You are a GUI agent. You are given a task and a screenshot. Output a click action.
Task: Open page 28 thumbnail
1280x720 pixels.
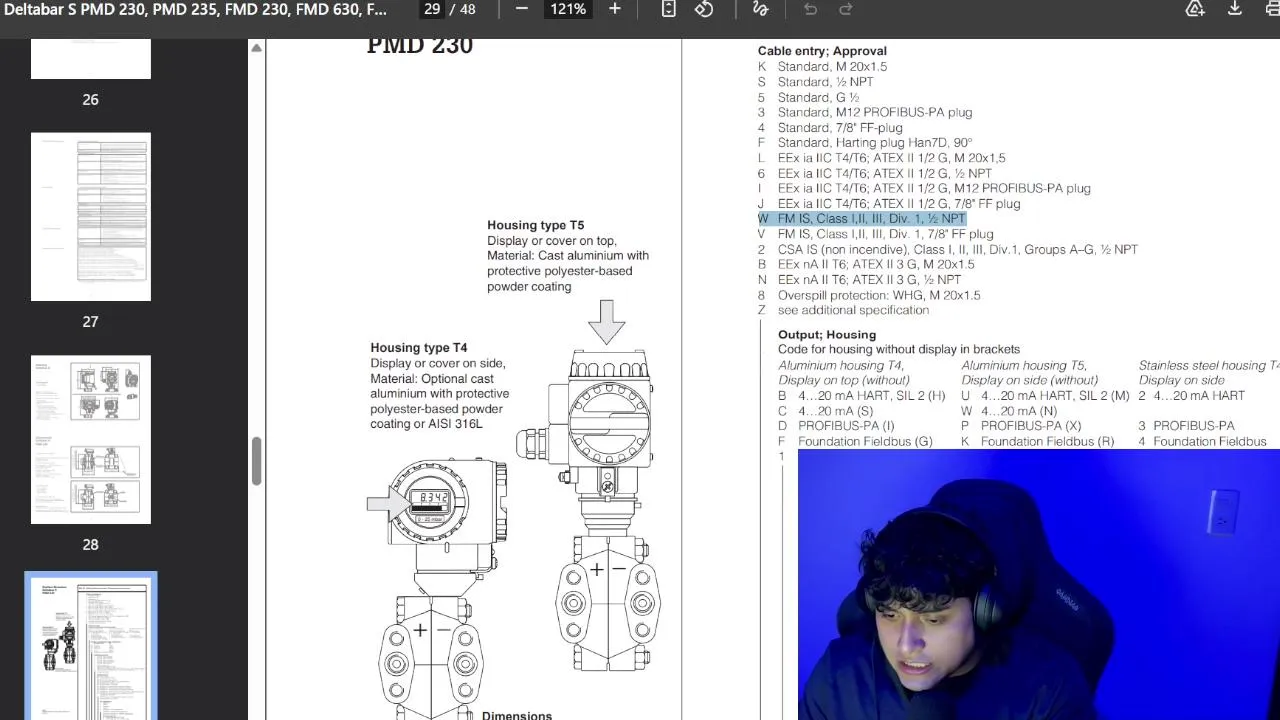tap(91, 439)
